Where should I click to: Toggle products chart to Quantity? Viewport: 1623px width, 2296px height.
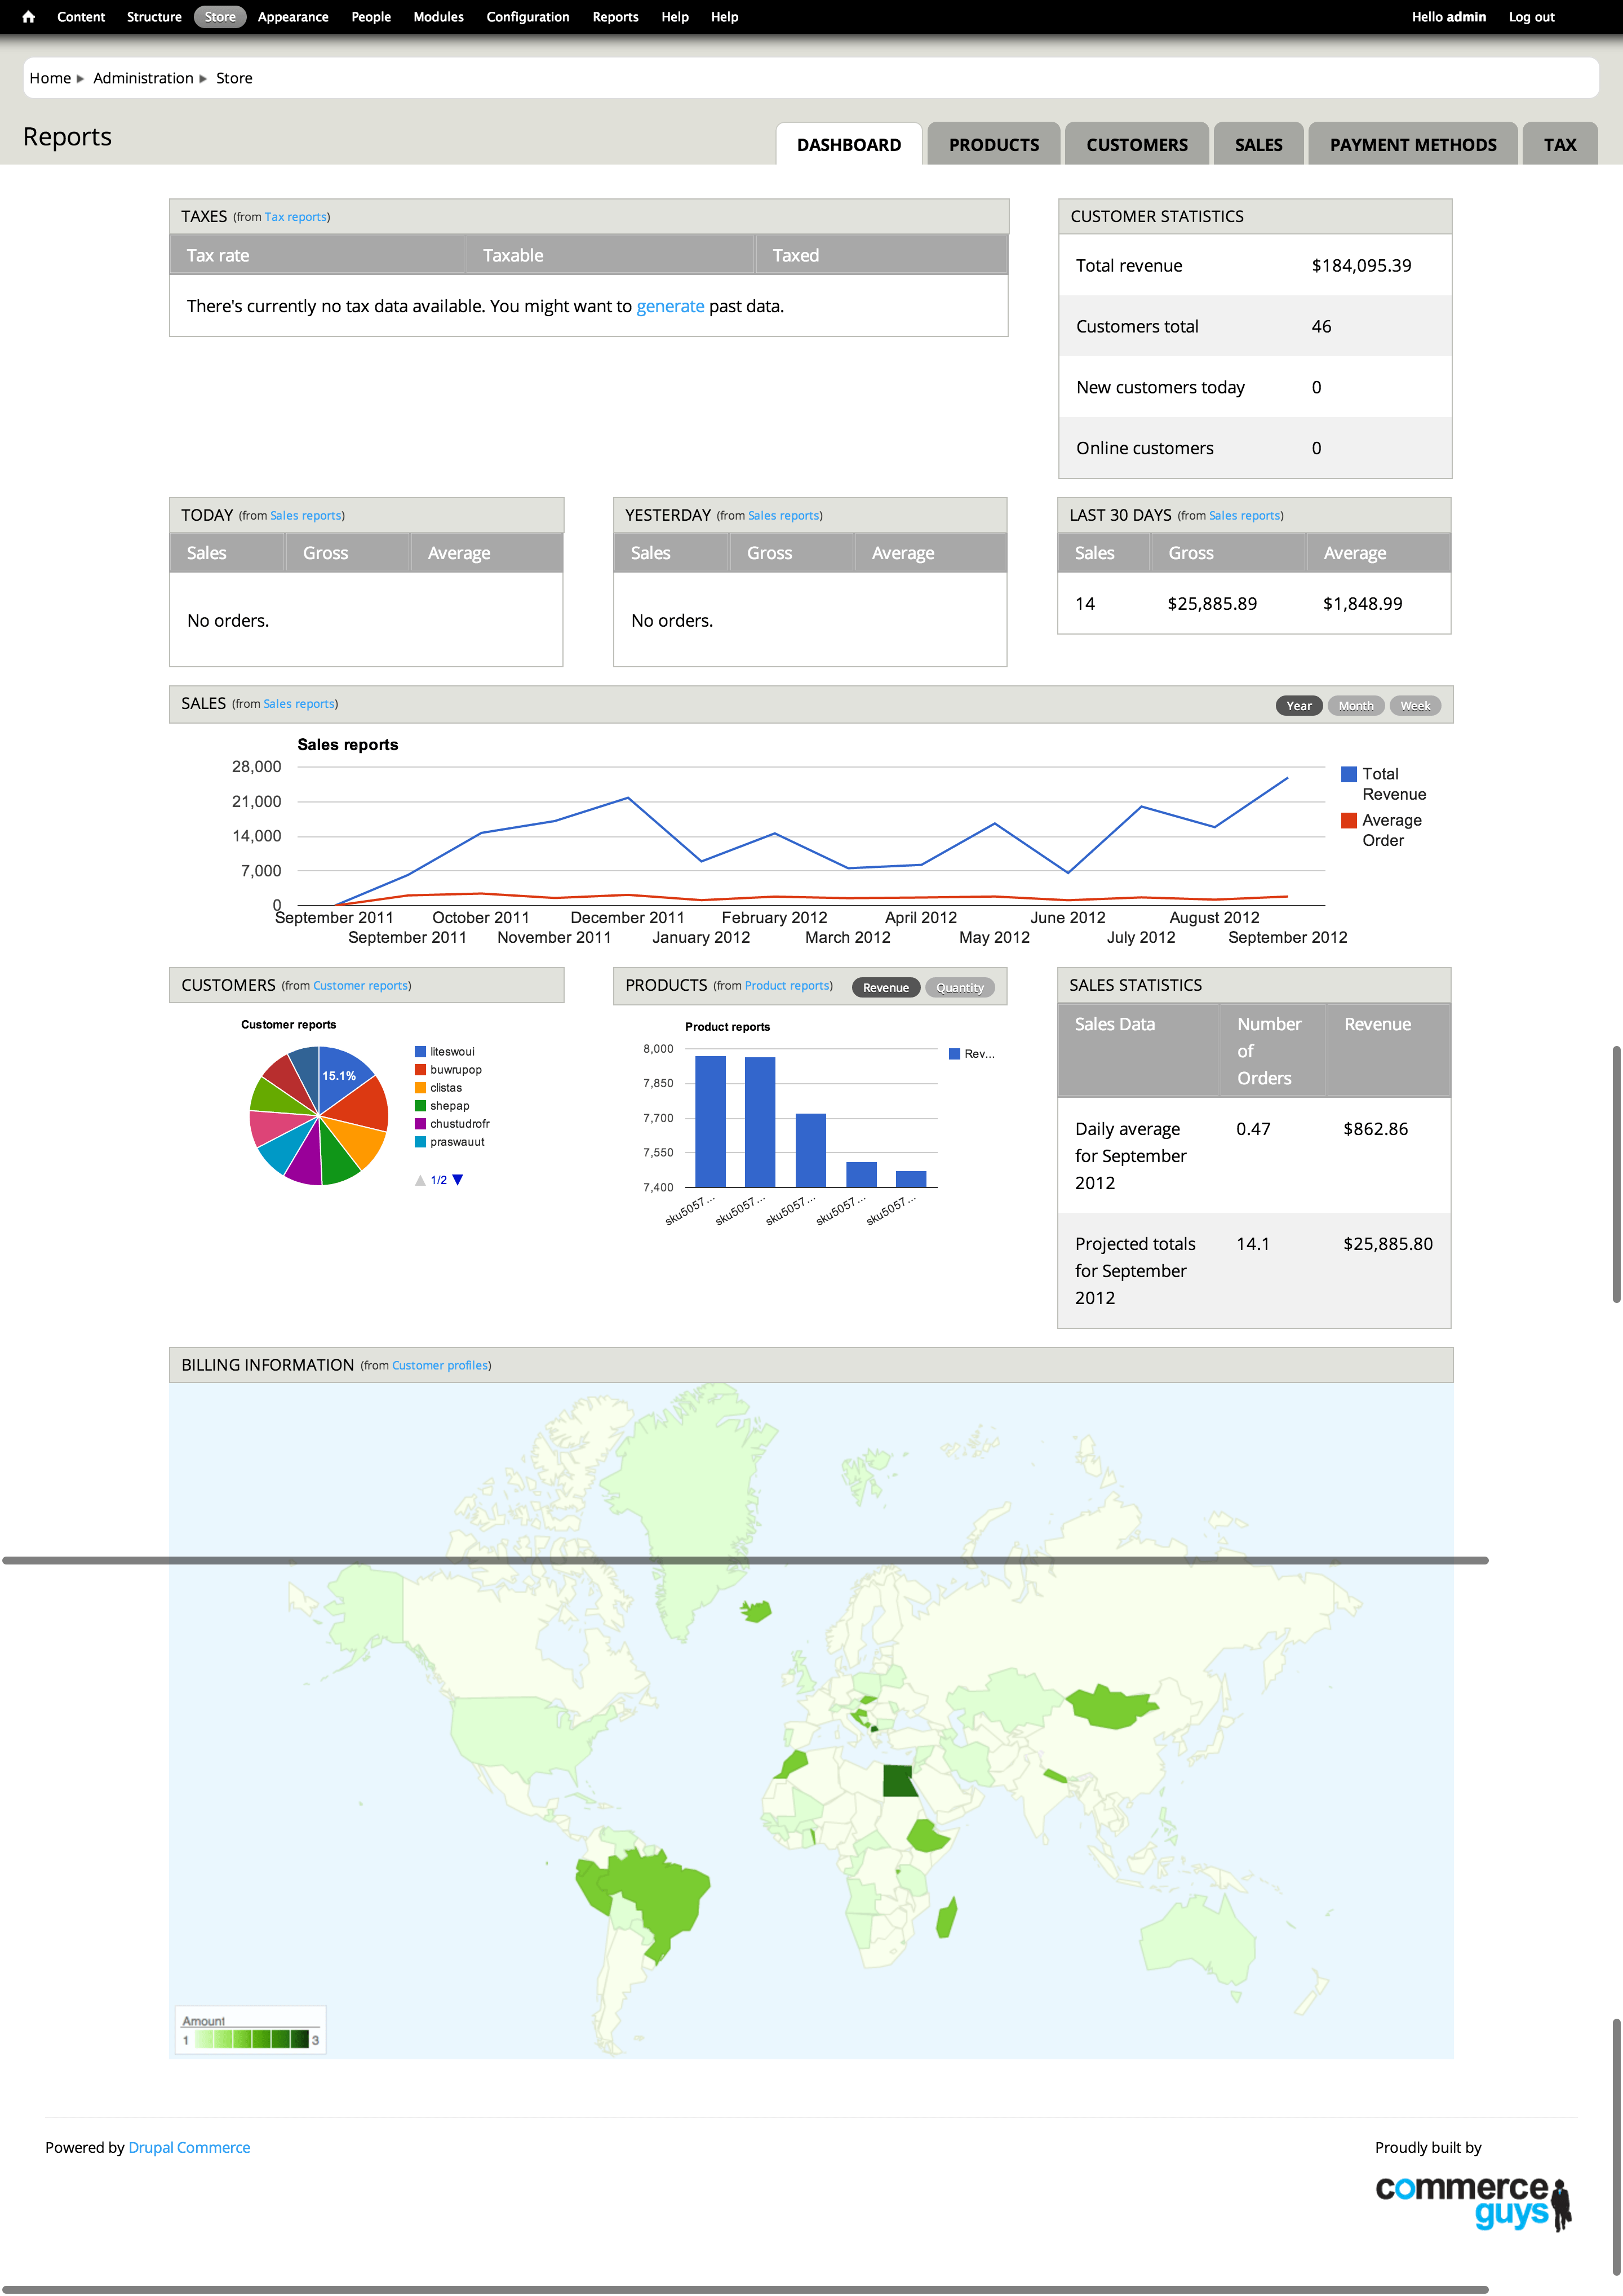(x=959, y=987)
